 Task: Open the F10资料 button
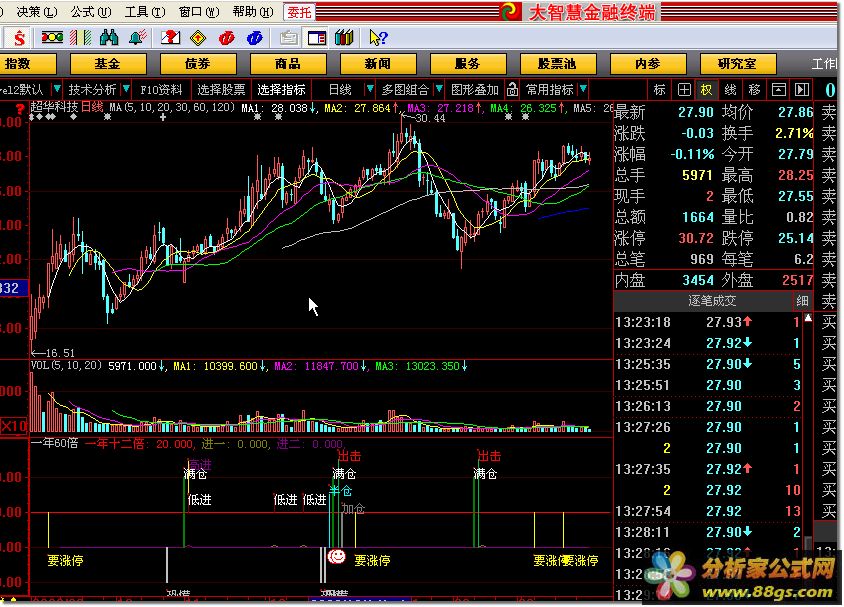click(161, 89)
